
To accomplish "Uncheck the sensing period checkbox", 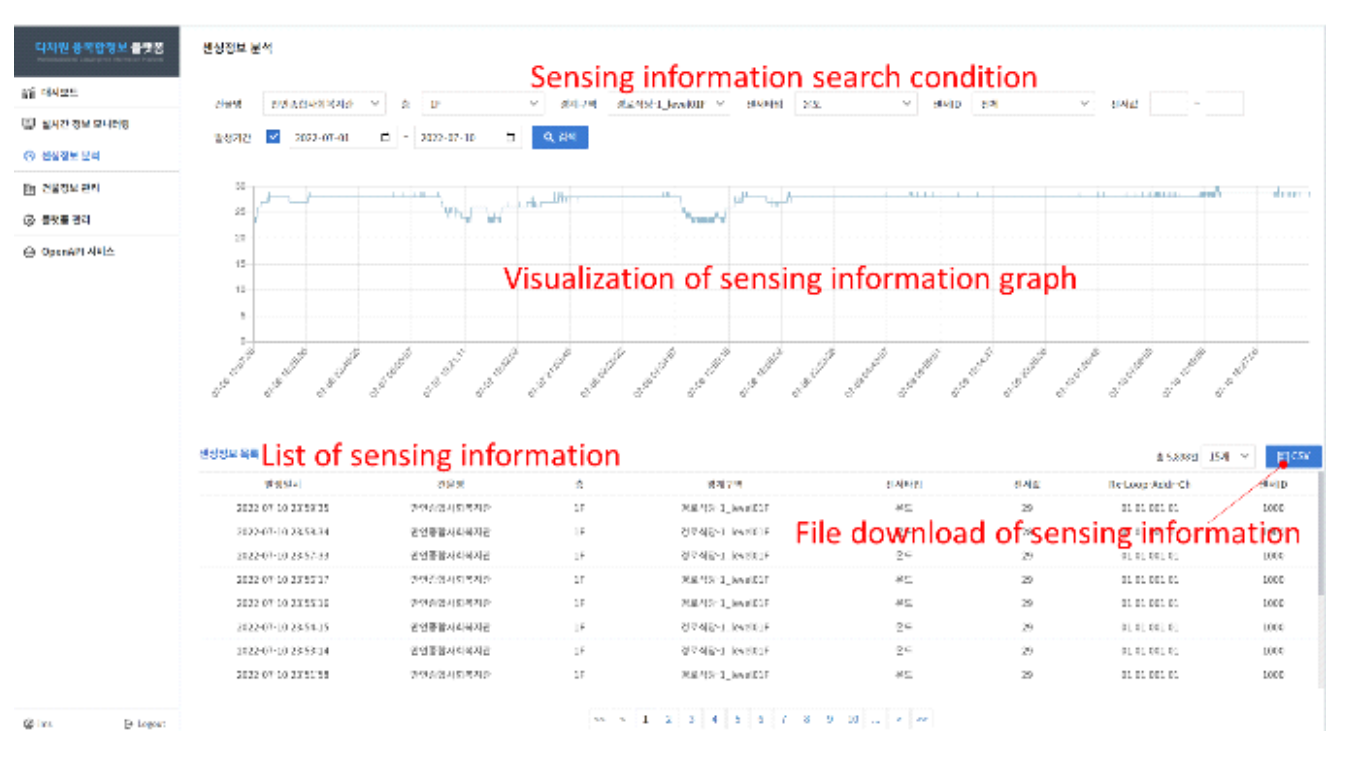I will pyautogui.click(x=273, y=137).
